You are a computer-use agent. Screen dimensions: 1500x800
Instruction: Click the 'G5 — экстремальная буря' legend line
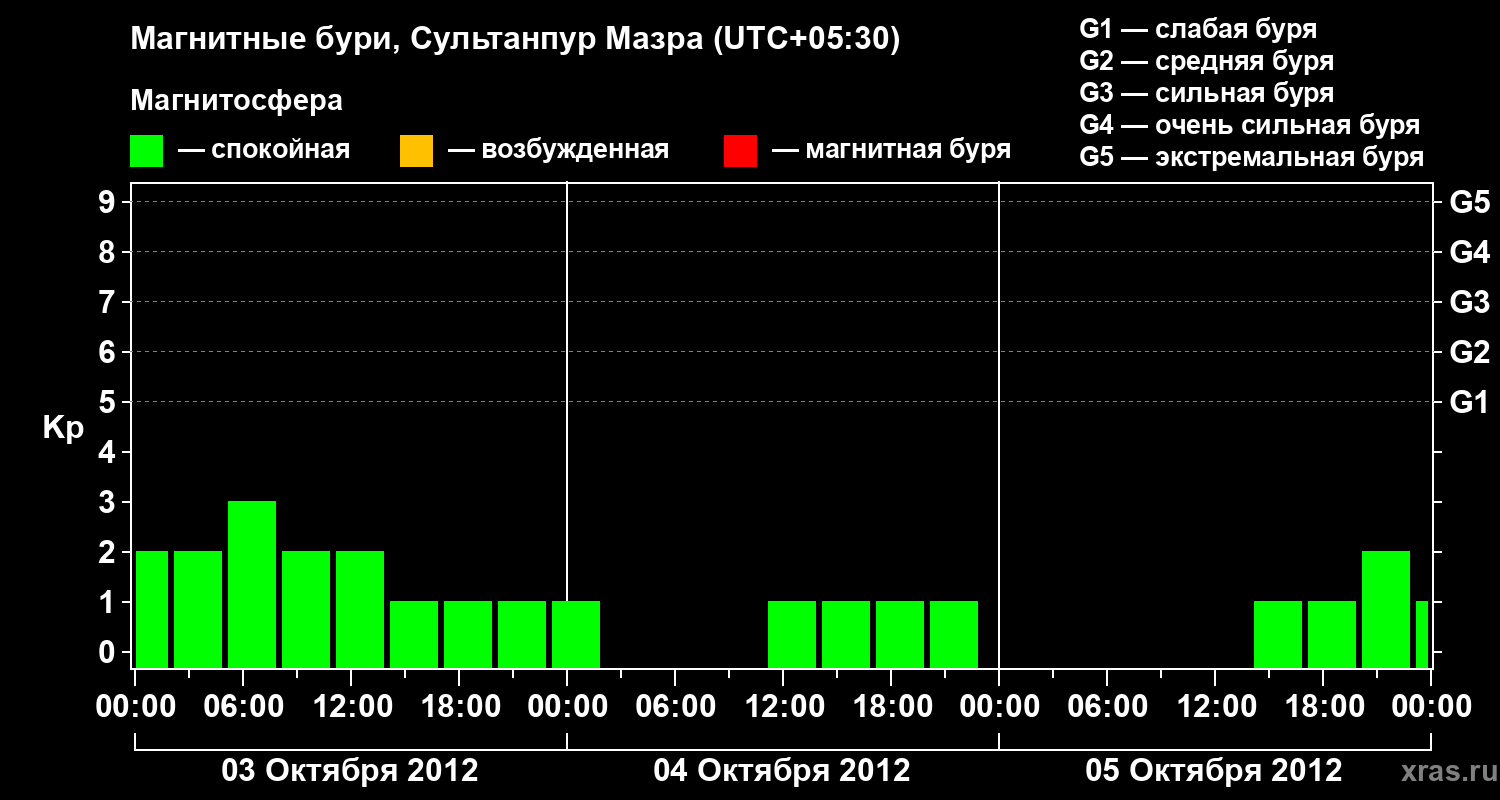click(1252, 158)
